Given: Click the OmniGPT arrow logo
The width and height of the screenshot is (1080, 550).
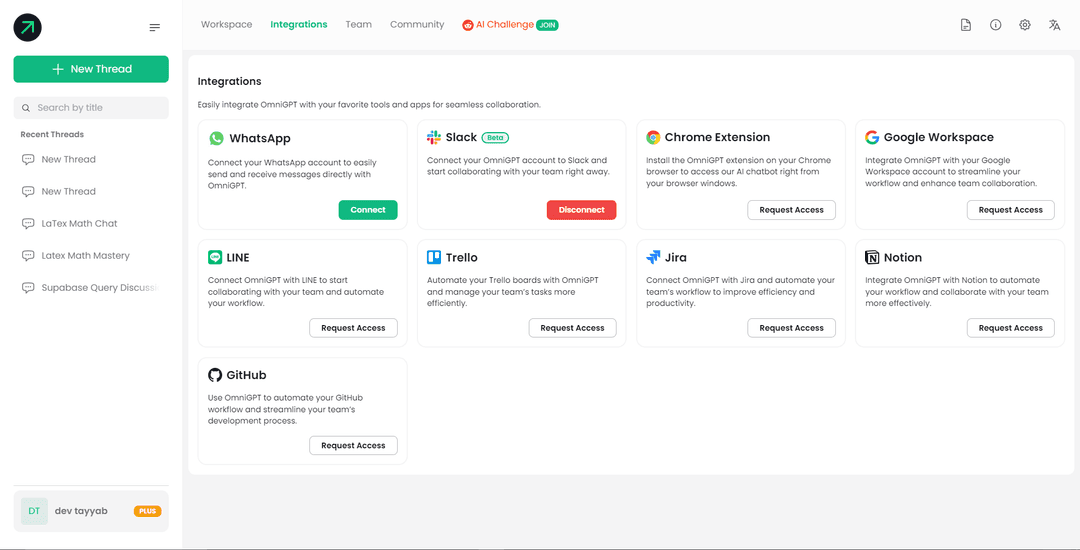Looking at the screenshot, I should pos(28,28).
